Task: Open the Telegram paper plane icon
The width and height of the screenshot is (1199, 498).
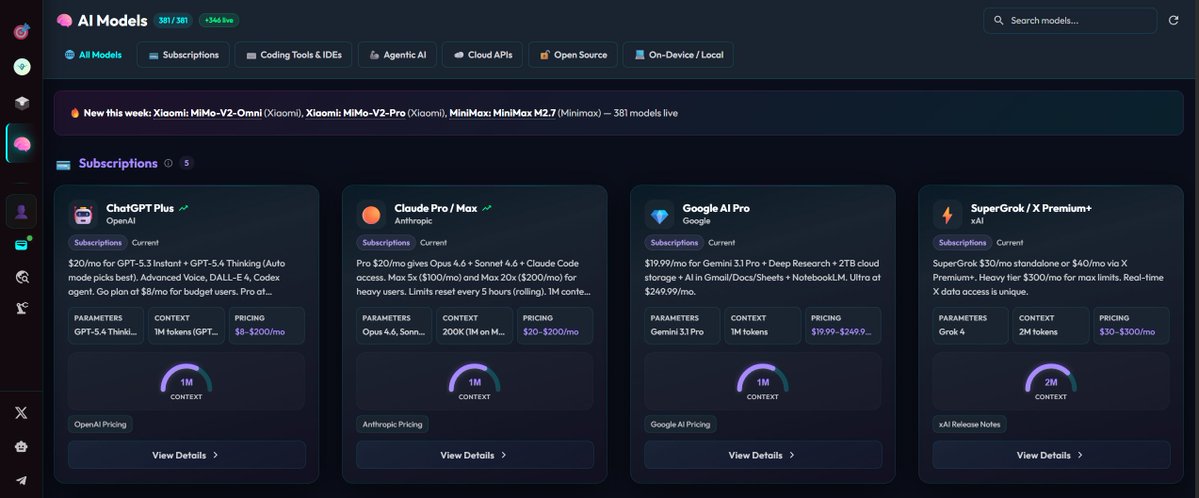Action: pos(21,480)
